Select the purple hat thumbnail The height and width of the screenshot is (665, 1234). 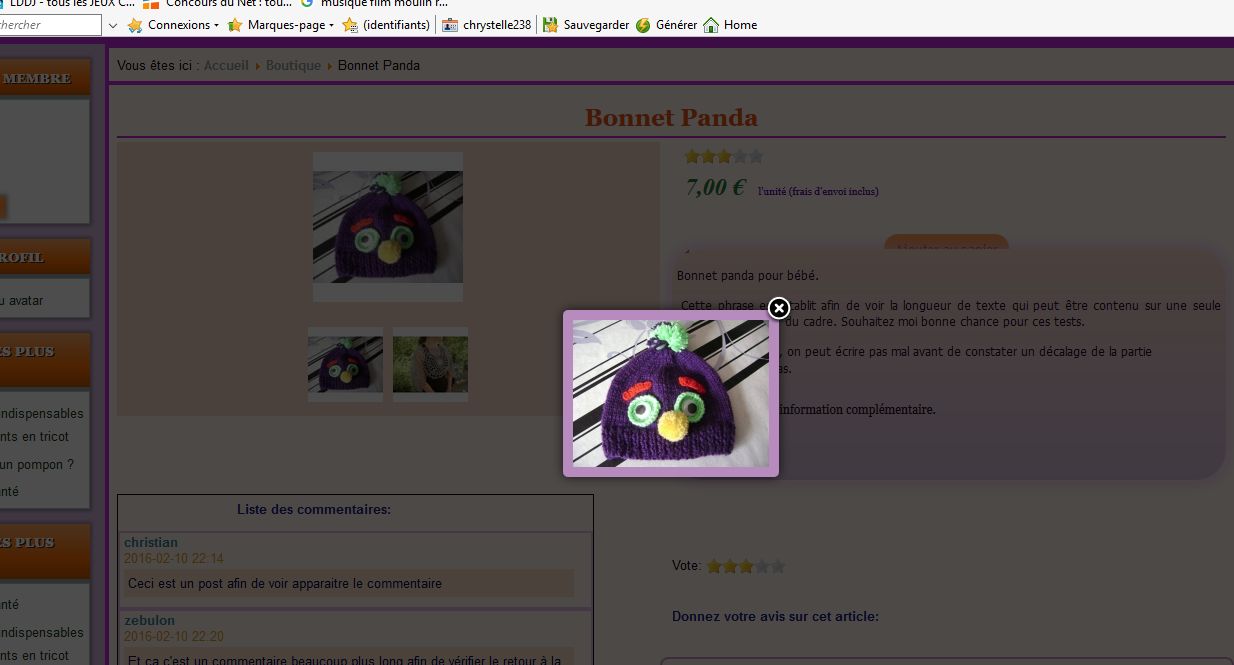pos(345,364)
